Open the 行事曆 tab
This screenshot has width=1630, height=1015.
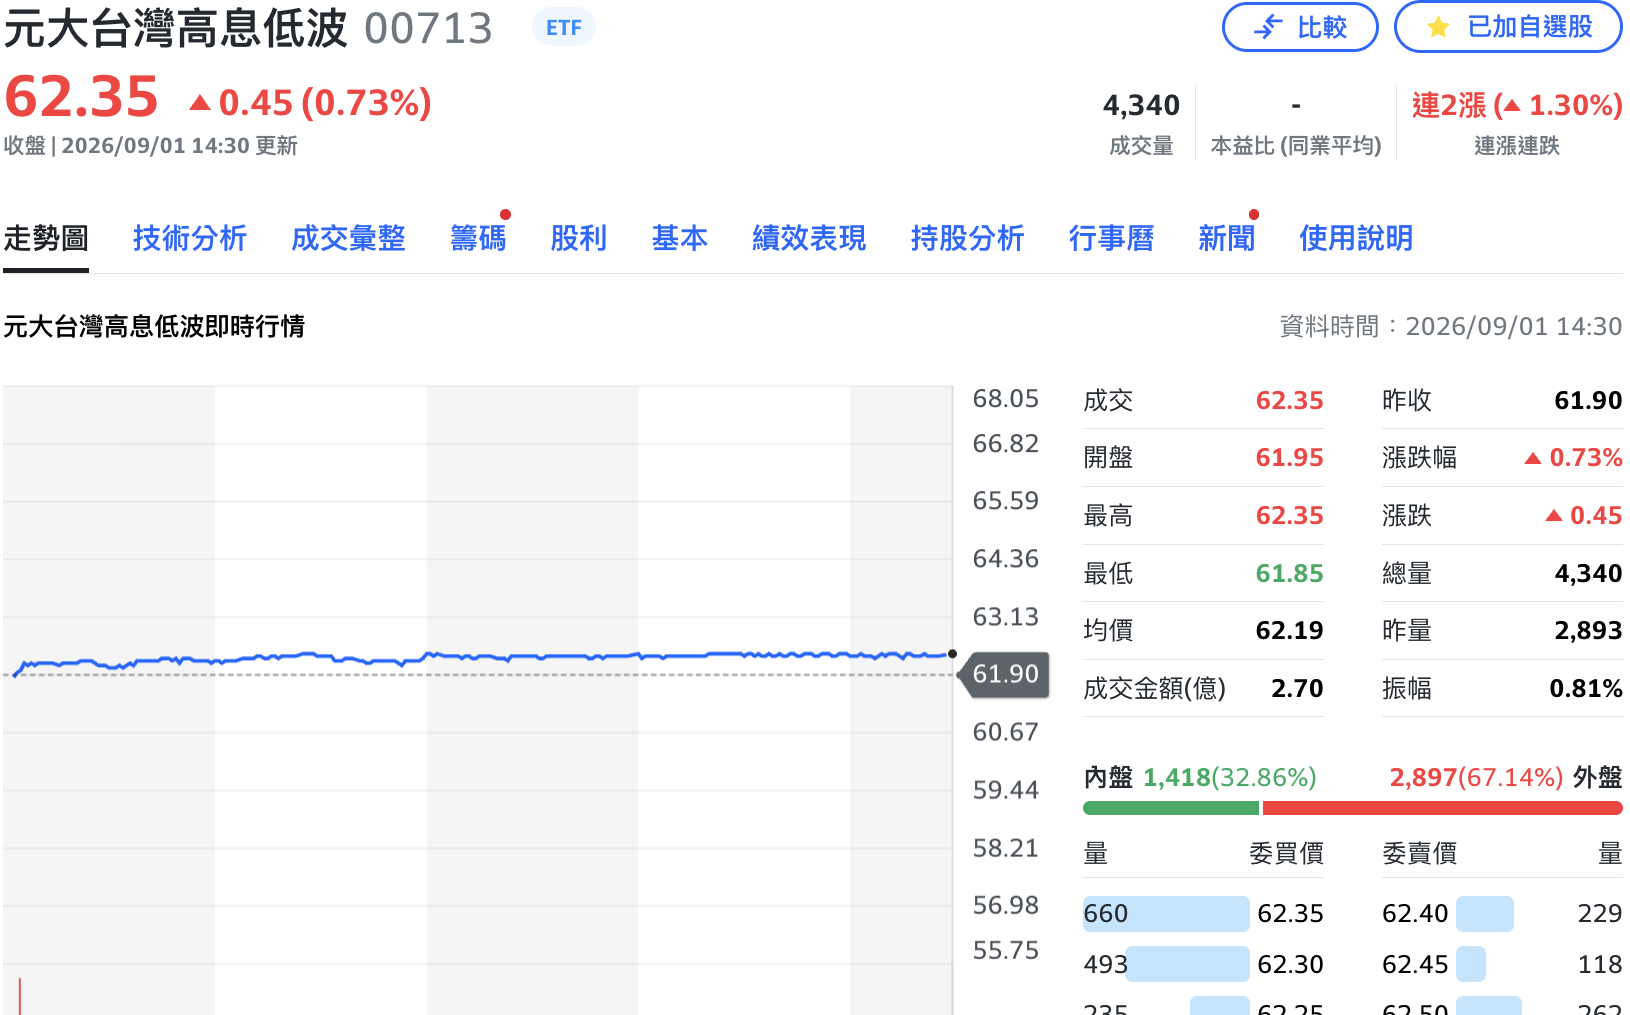[1111, 238]
